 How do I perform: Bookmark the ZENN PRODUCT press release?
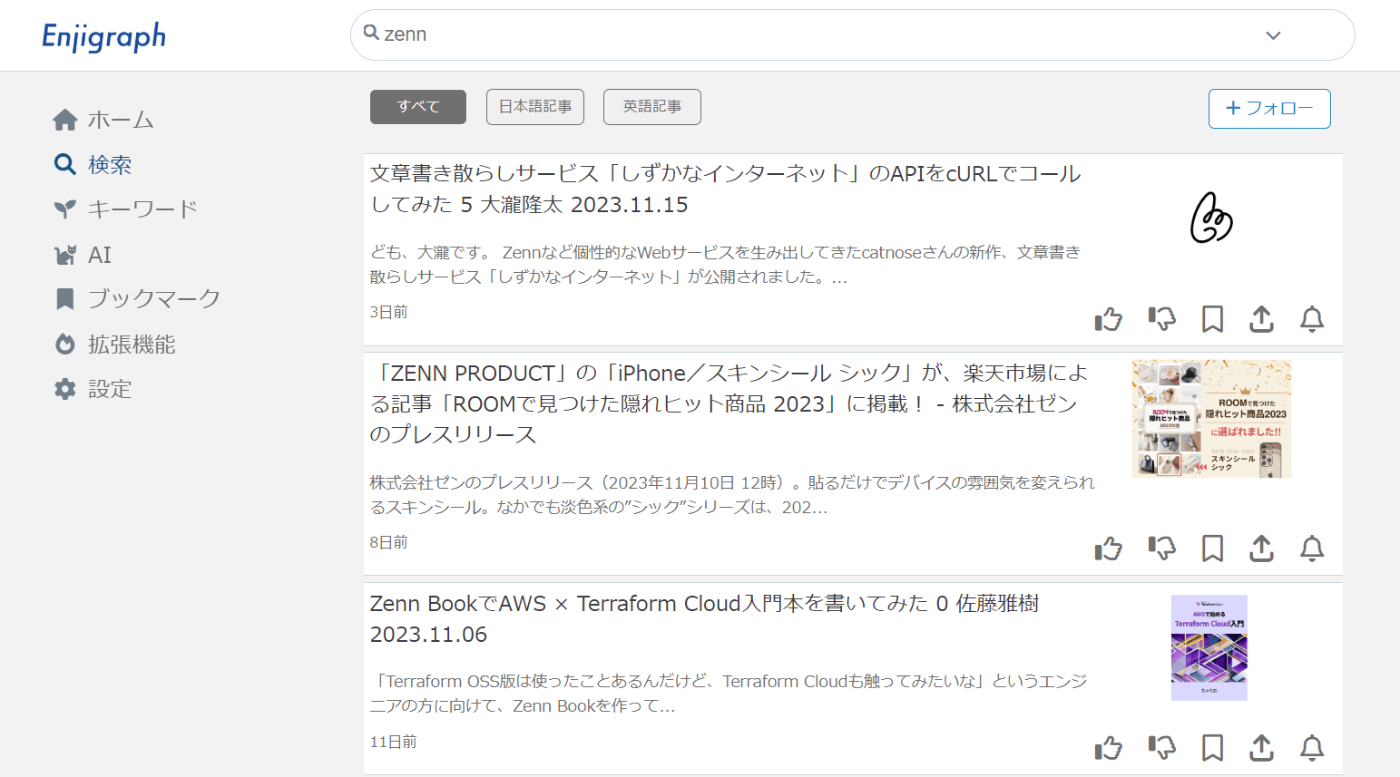tap(1212, 548)
